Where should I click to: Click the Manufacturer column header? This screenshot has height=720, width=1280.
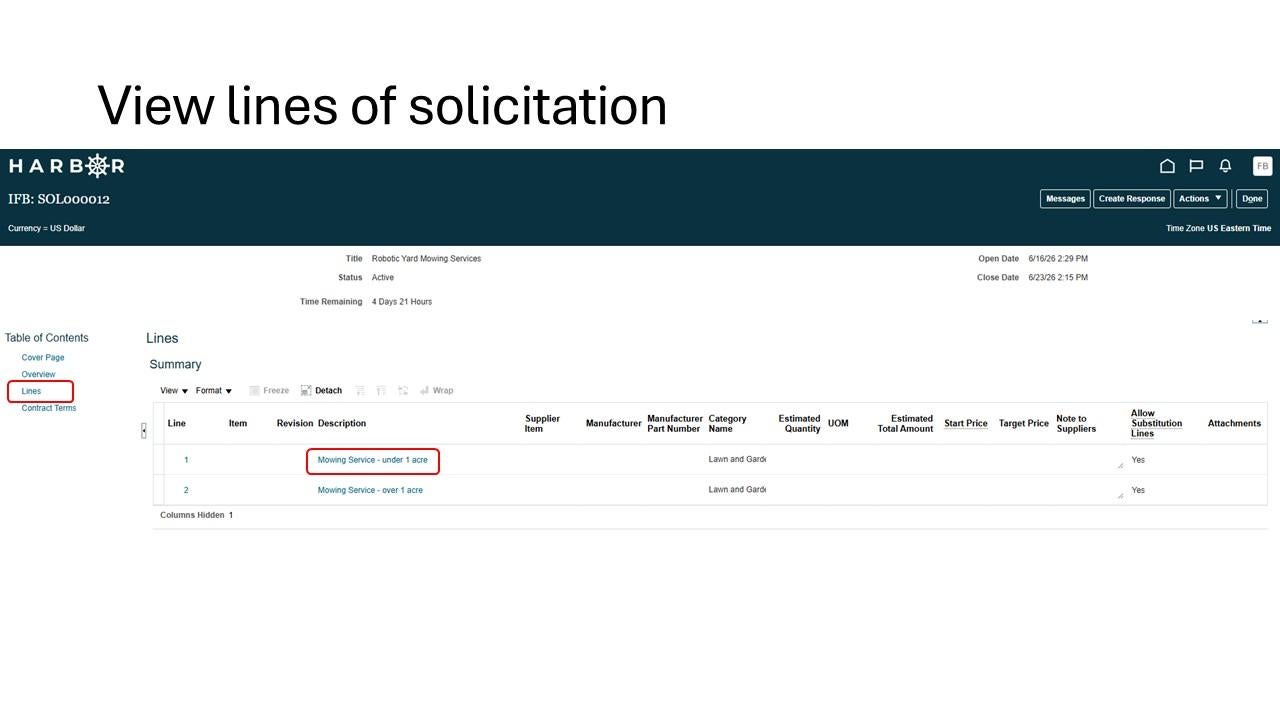614,423
